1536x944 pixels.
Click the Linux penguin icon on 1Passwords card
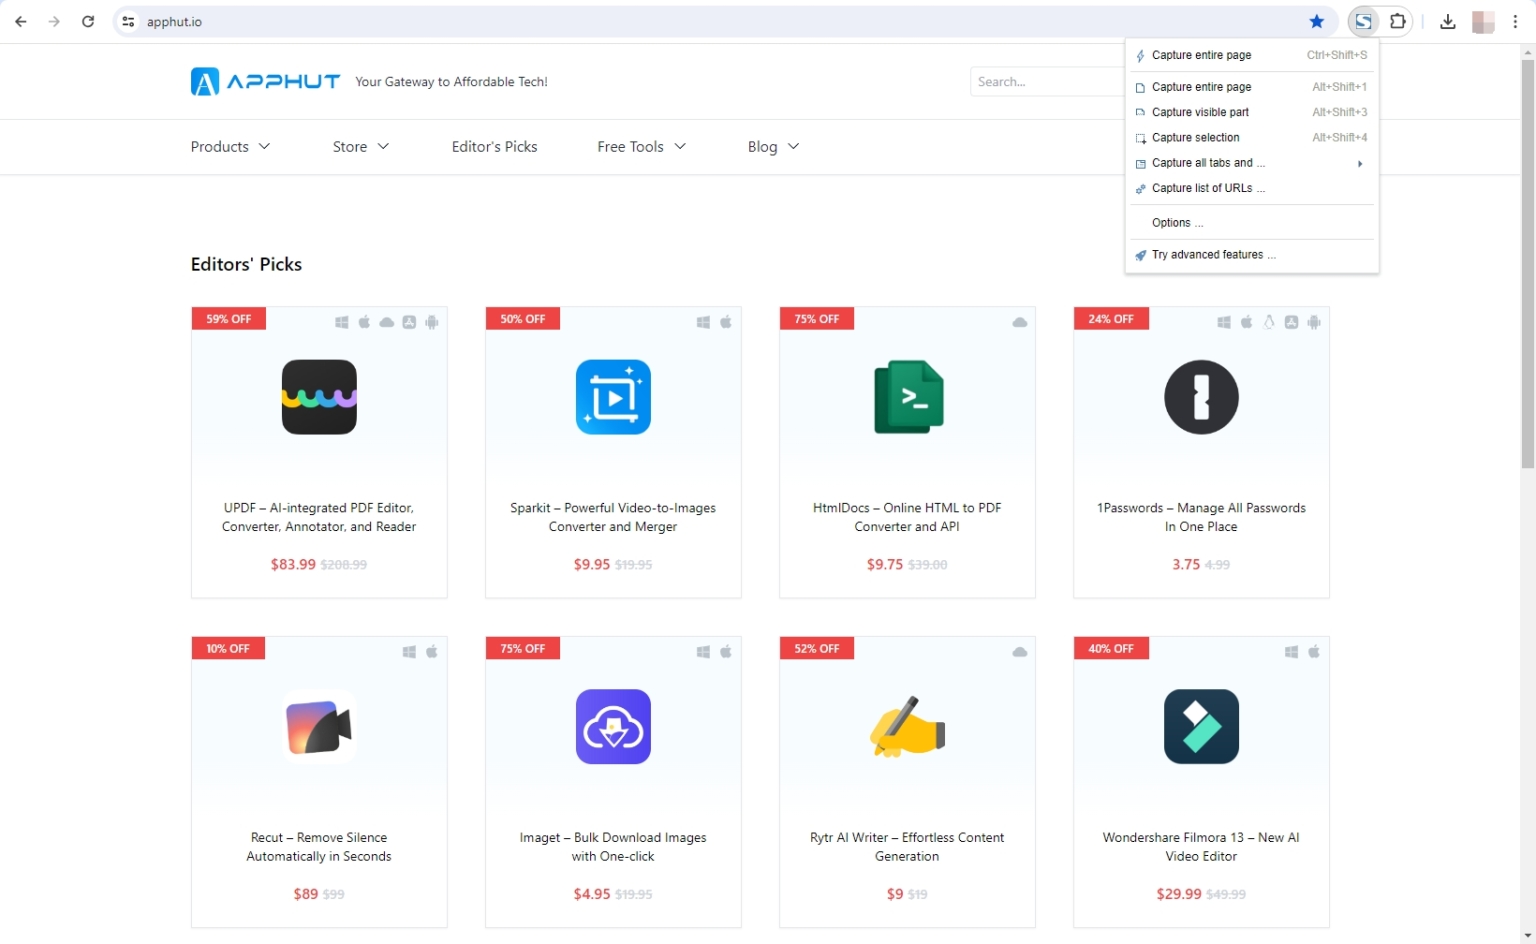[x=1269, y=322]
